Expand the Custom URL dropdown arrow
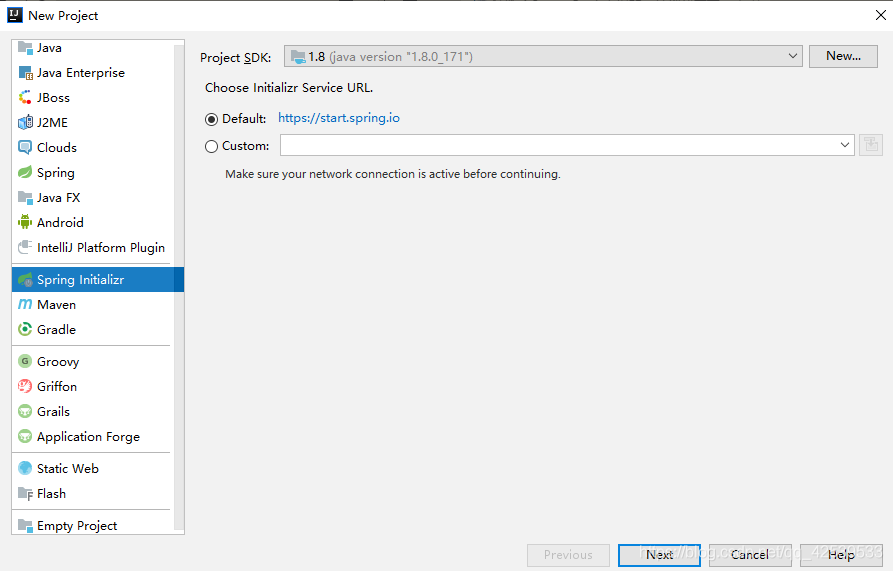Viewport: 893px width, 571px height. 845,145
